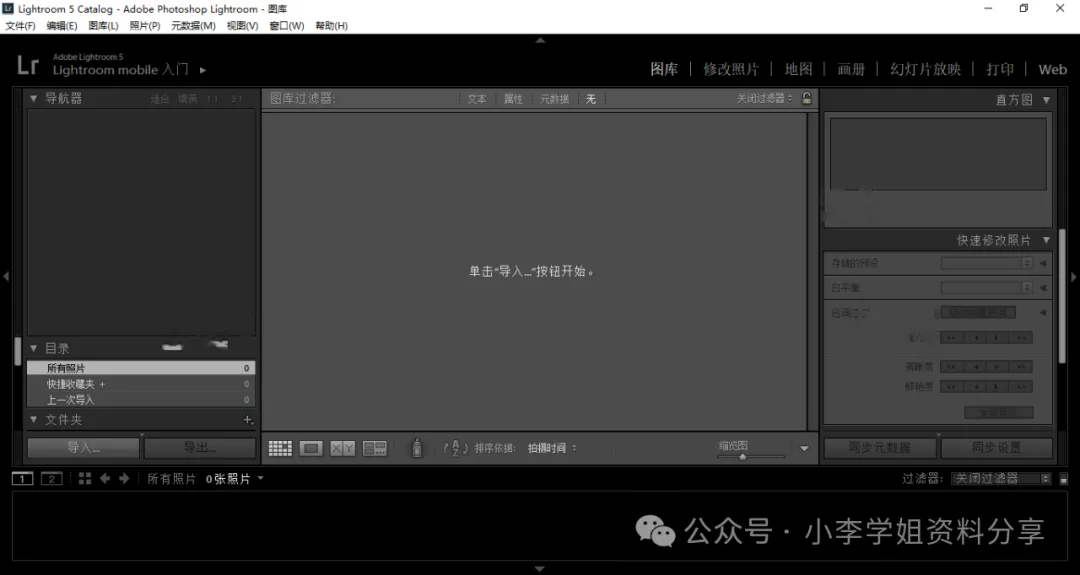Switch to the 幻灯片放映 module
This screenshot has width=1080, height=575.
(925, 70)
